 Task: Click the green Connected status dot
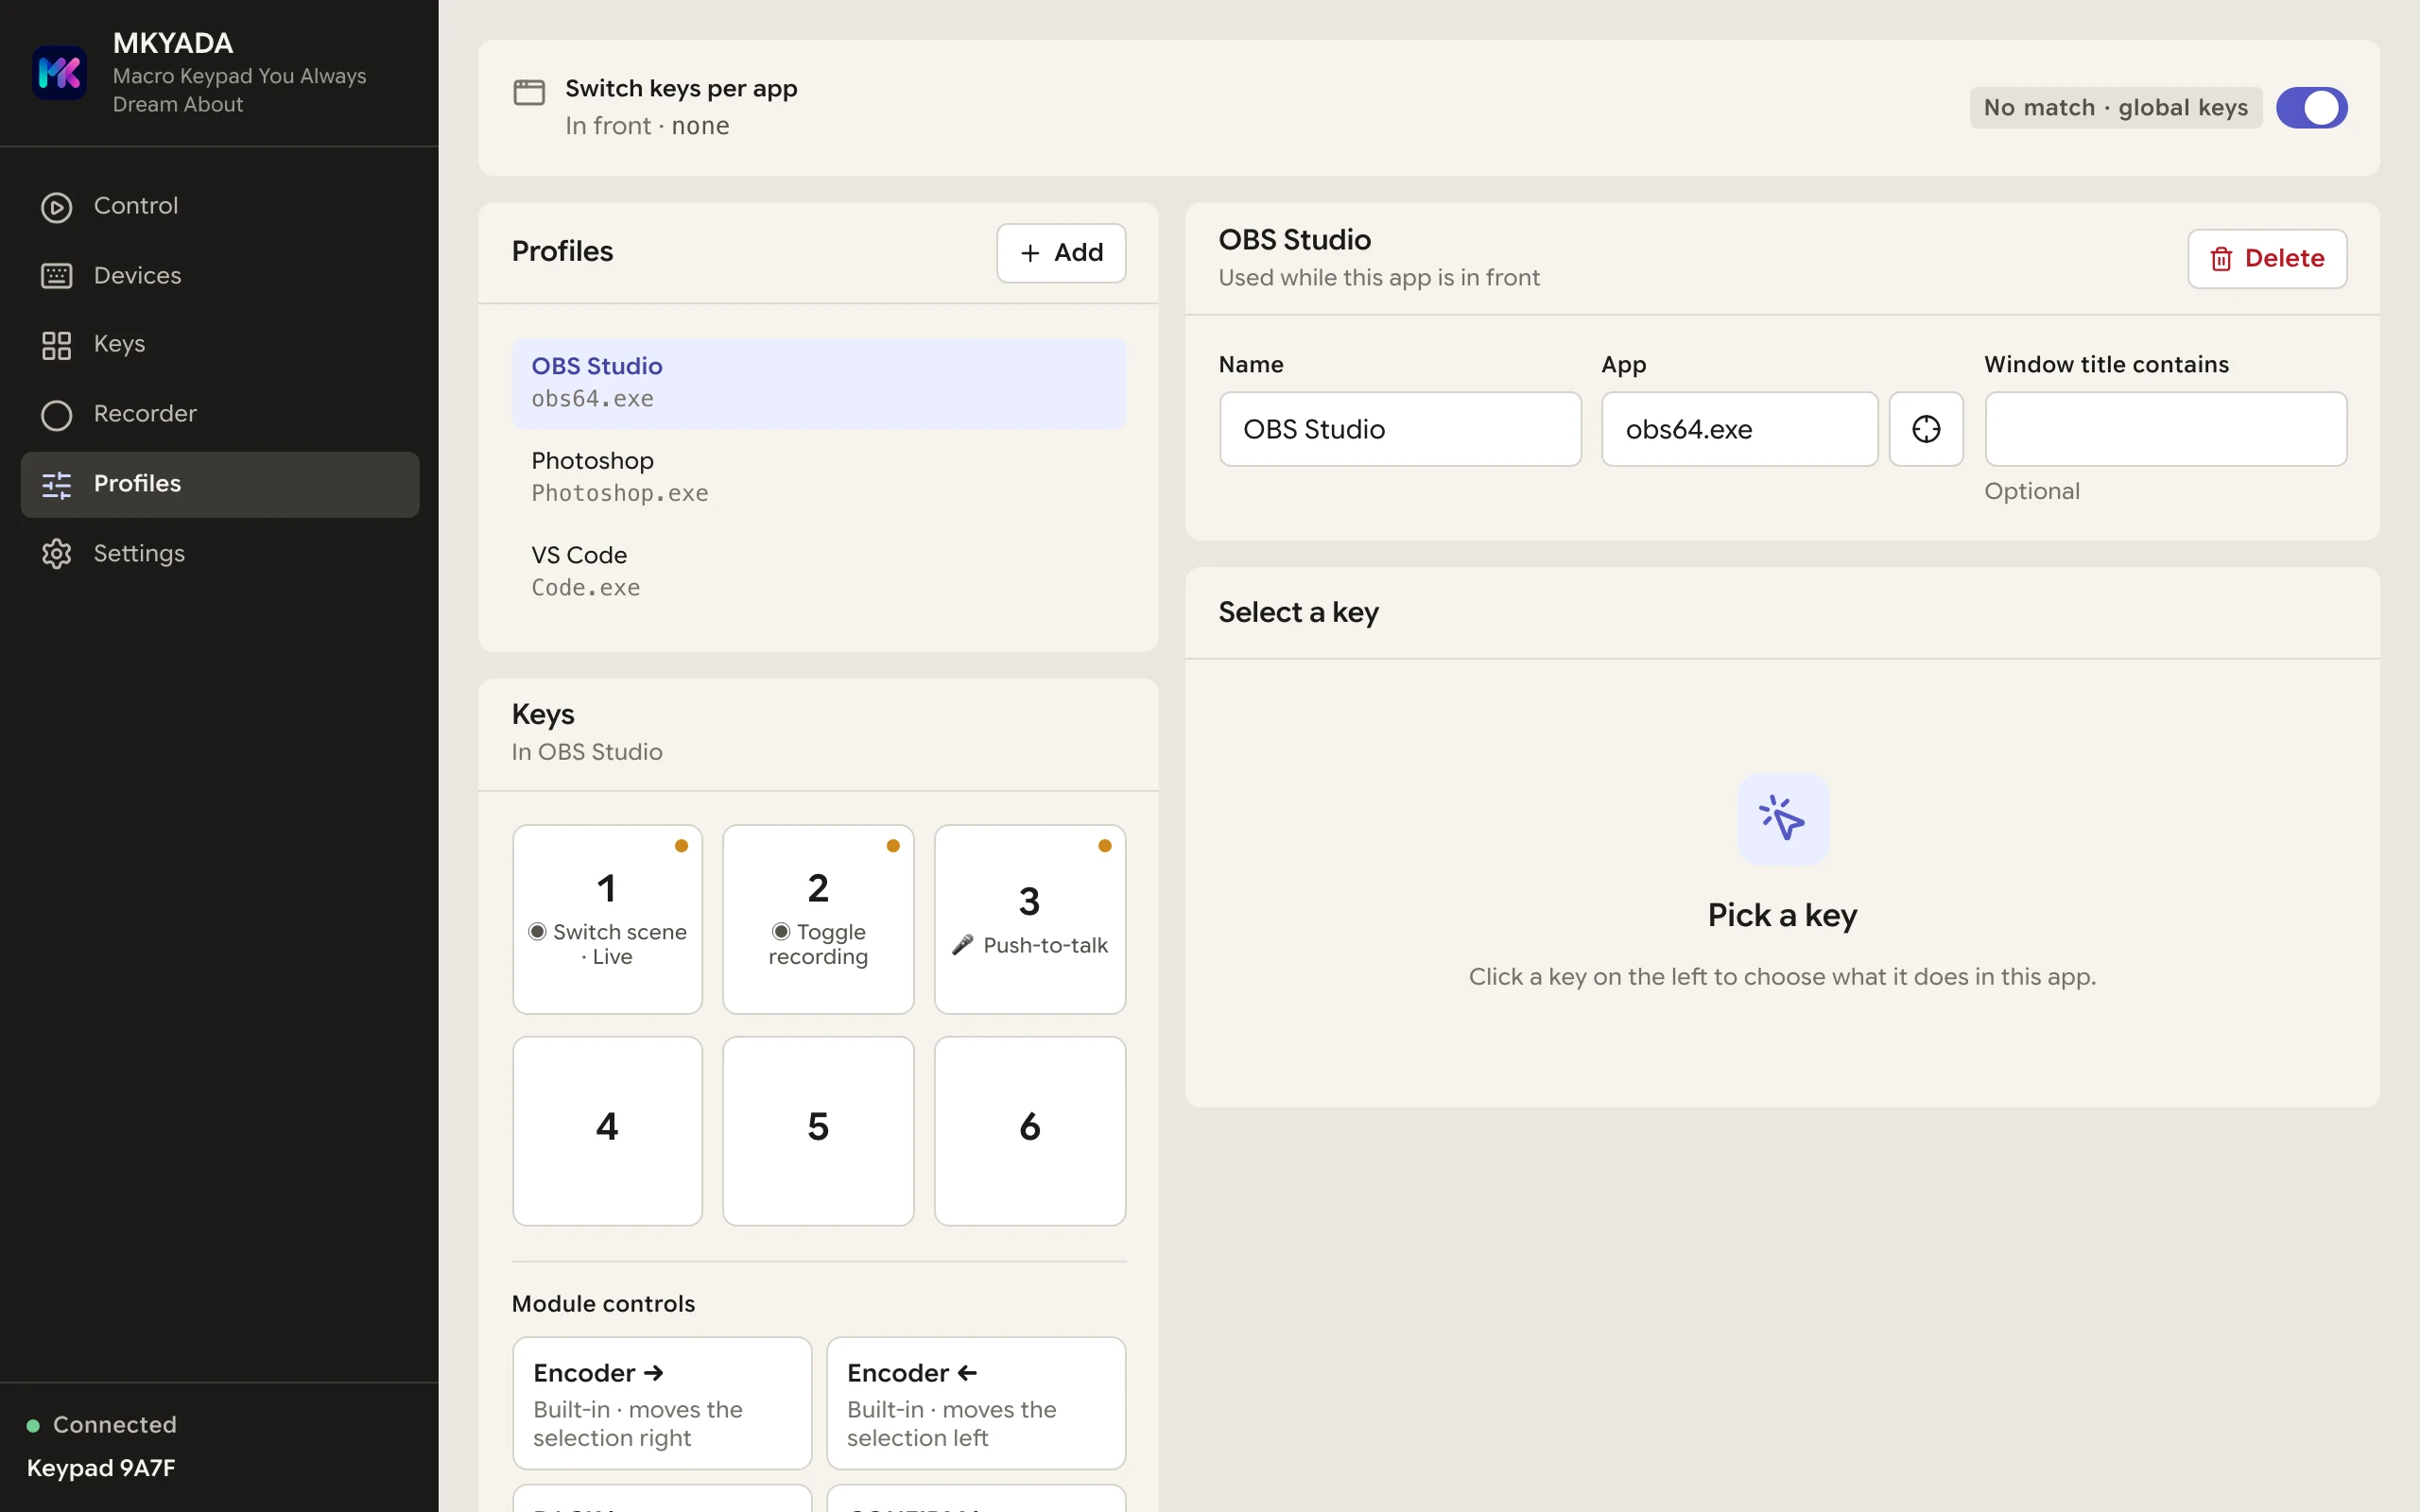click(x=33, y=1425)
